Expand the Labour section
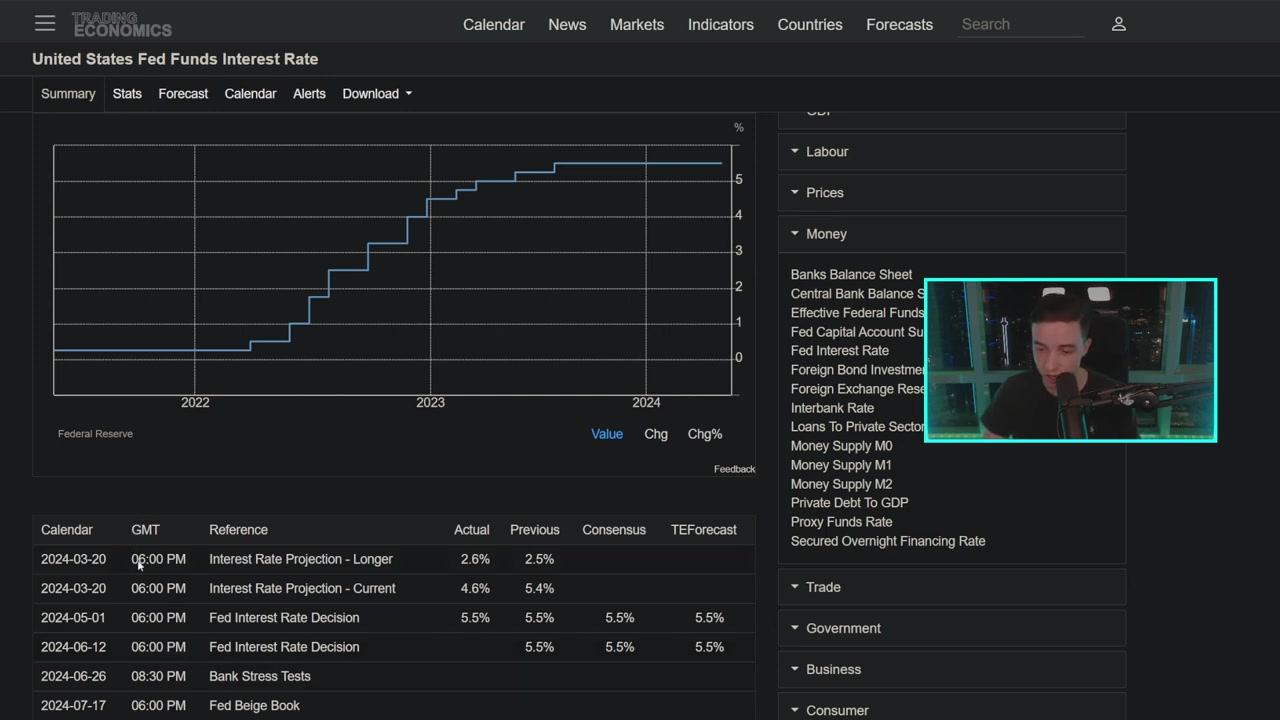Image resolution: width=1280 pixels, height=720 pixels. (952, 152)
